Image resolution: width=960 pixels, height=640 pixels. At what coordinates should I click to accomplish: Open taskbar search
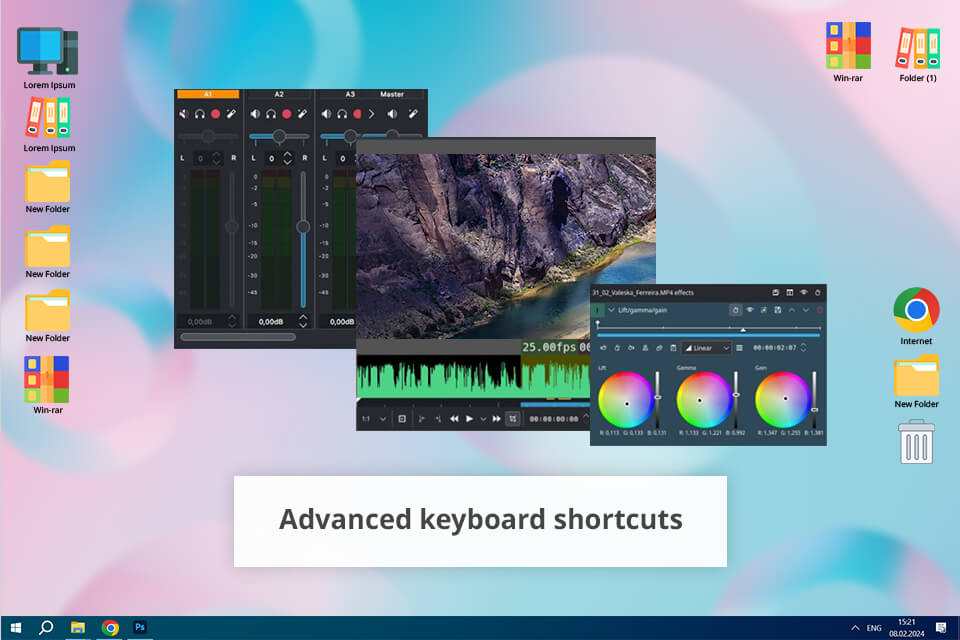pyautogui.click(x=46, y=628)
